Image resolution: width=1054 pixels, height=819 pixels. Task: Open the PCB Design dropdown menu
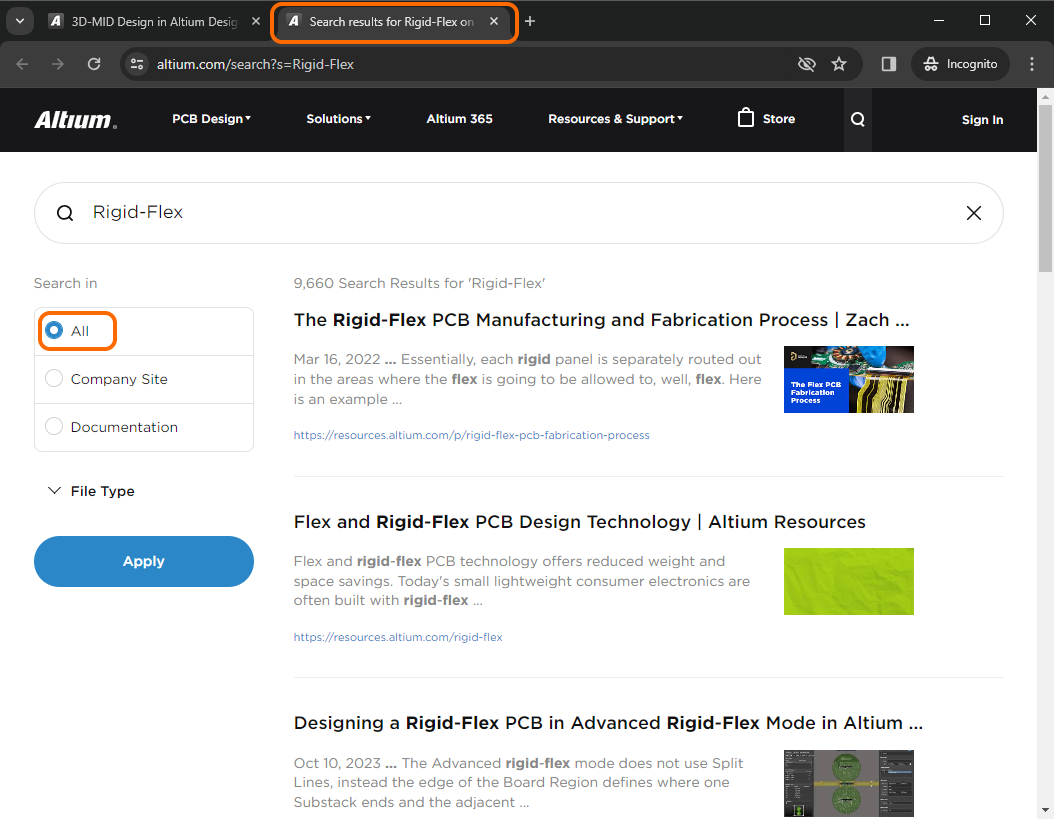(x=211, y=119)
